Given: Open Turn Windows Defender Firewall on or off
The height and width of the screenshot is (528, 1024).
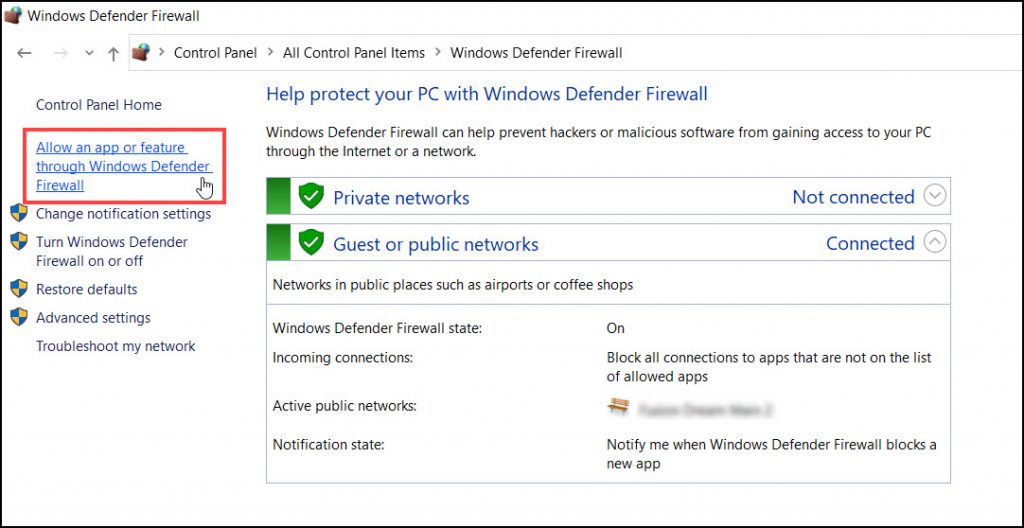Looking at the screenshot, I should (112, 251).
